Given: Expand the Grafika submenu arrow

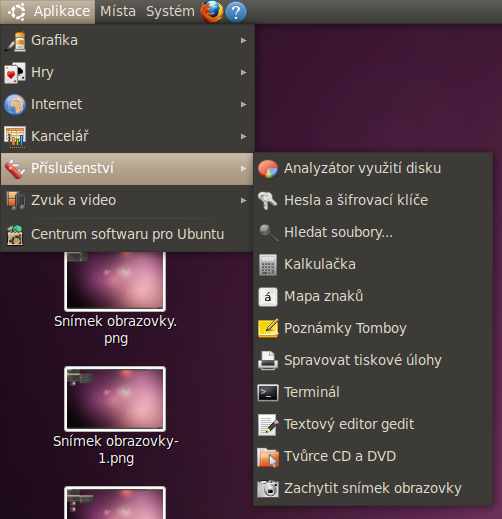Looking at the screenshot, I should coord(244,41).
